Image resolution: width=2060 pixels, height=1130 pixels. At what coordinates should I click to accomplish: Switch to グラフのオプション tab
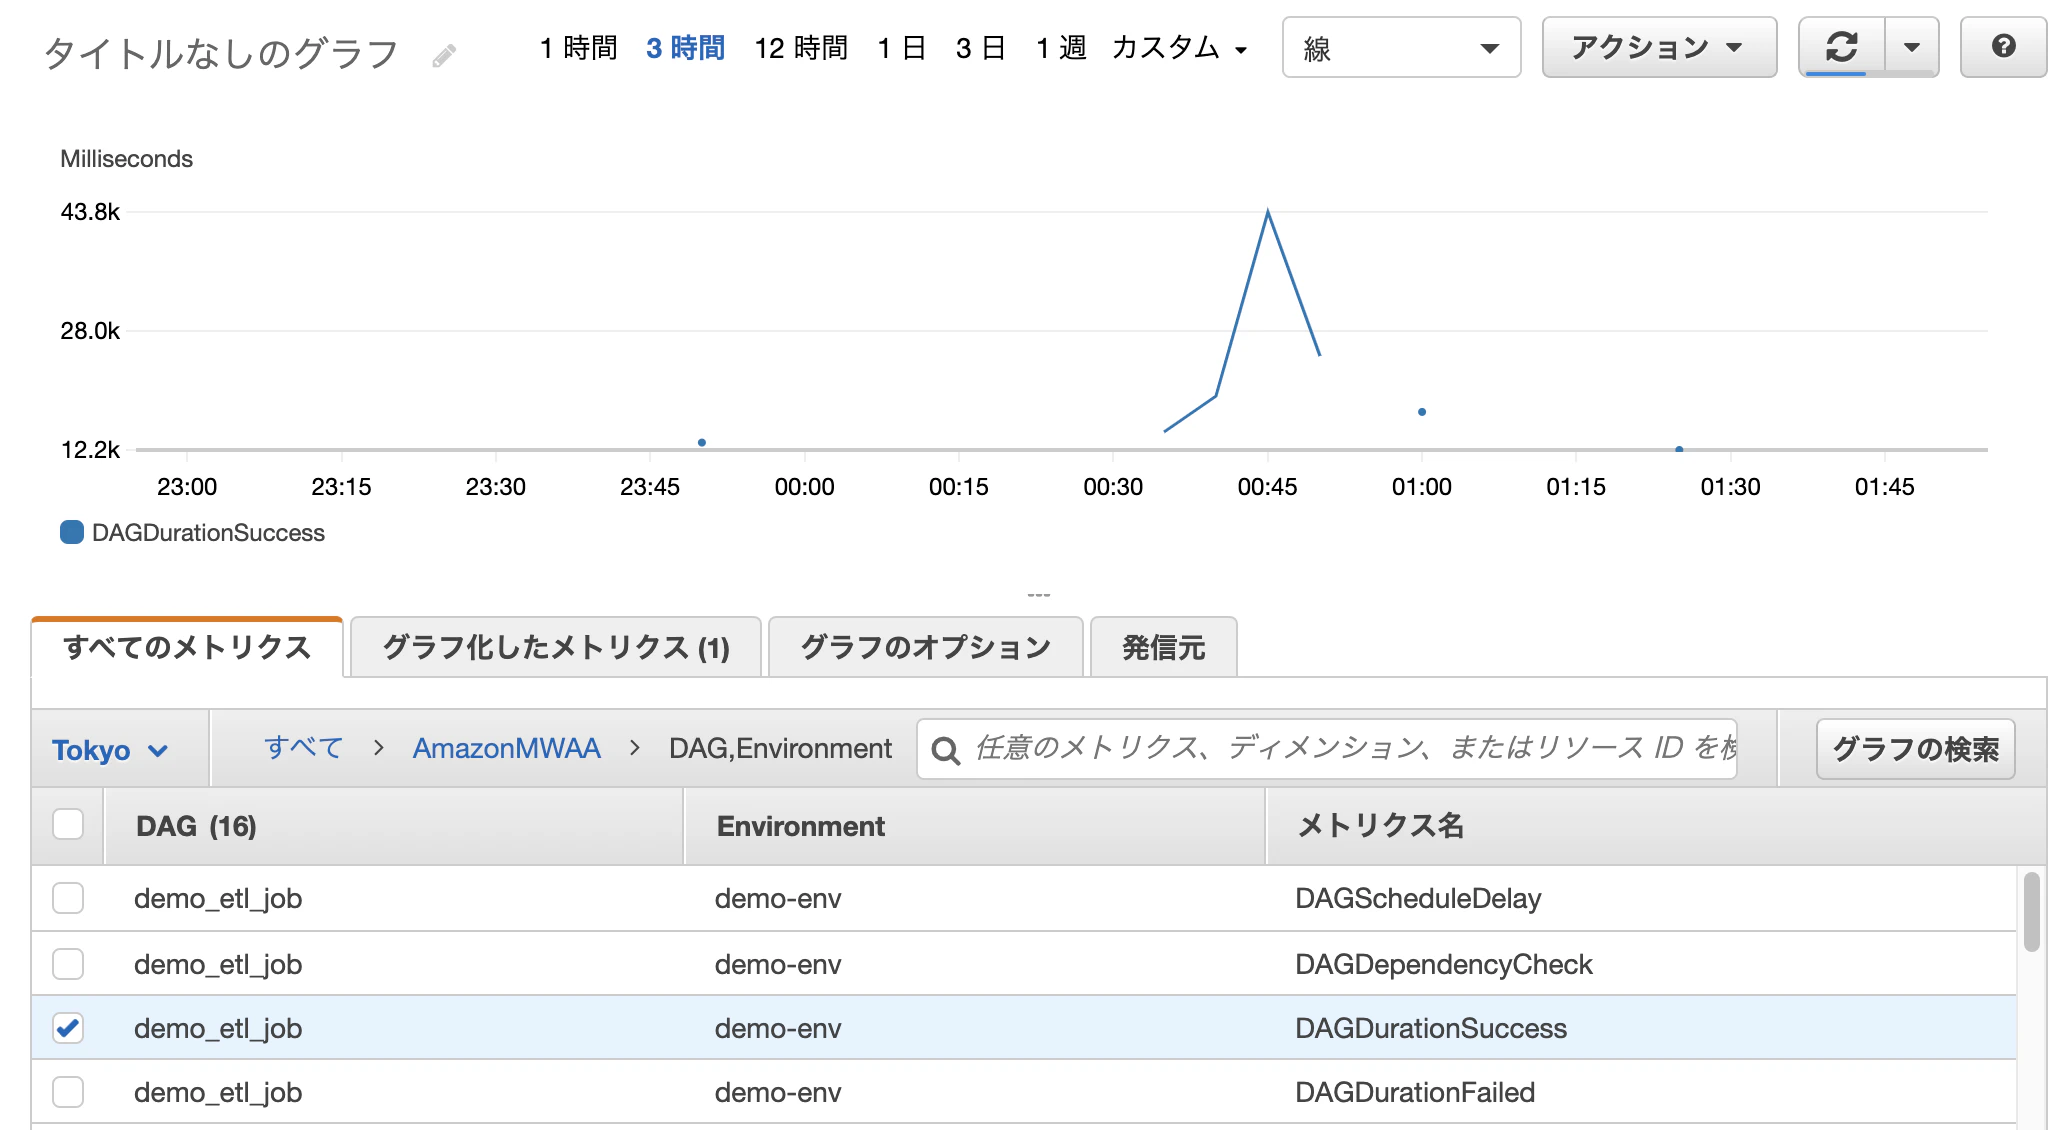click(926, 647)
